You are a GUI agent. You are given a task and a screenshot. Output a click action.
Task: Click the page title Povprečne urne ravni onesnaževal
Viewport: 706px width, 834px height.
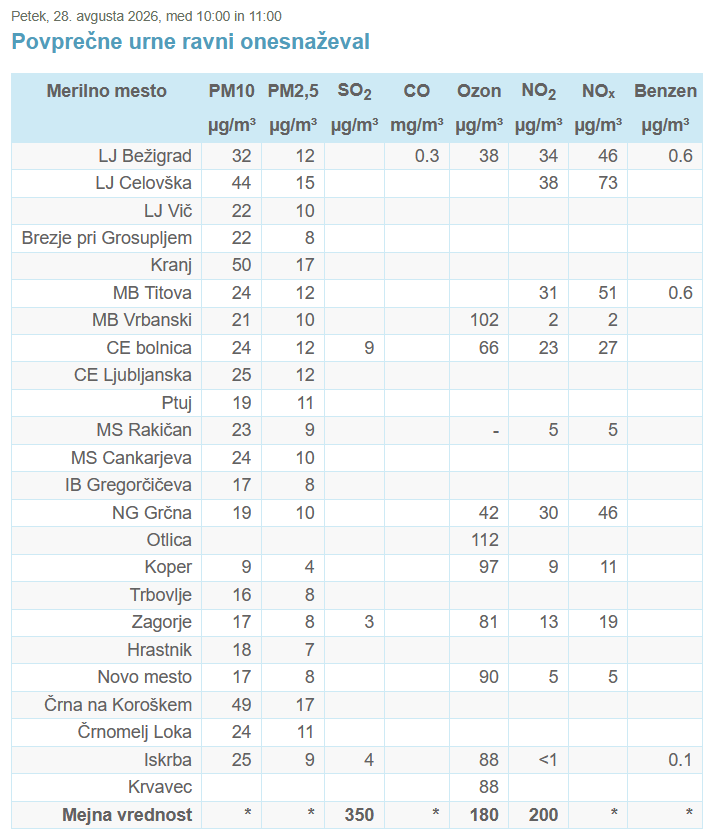190,41
